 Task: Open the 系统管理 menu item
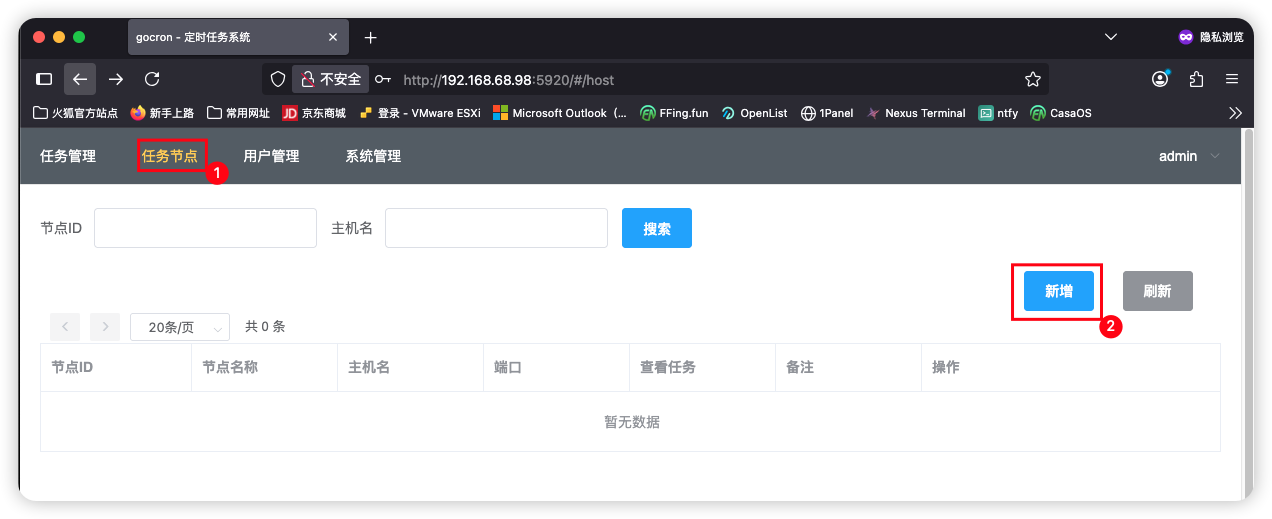(373, 156)
